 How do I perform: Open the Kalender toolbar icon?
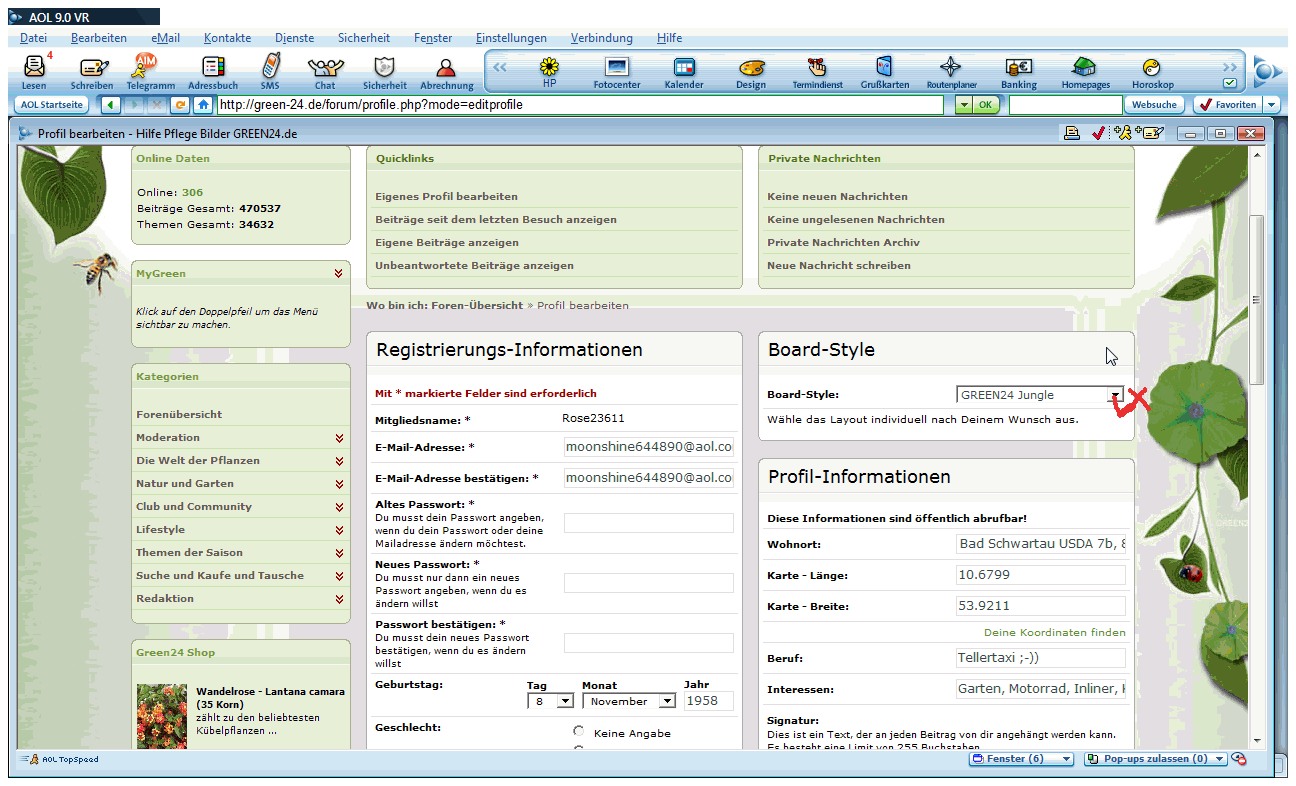[x=684, y=69]
